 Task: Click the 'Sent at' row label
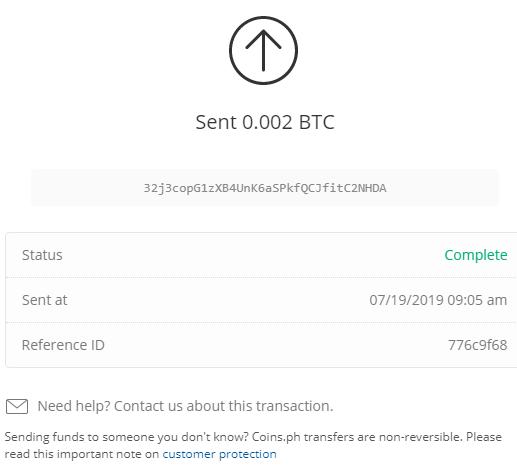[x=45, y=300]
